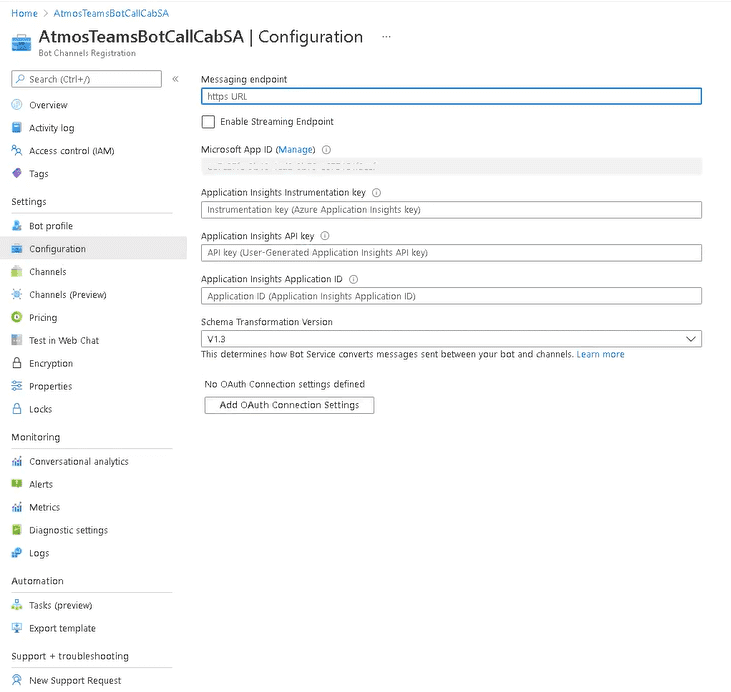Viewport: 731px width, 692px height.
Task: Open Test in Web Chat icon
Action: [x=17, y=341]
